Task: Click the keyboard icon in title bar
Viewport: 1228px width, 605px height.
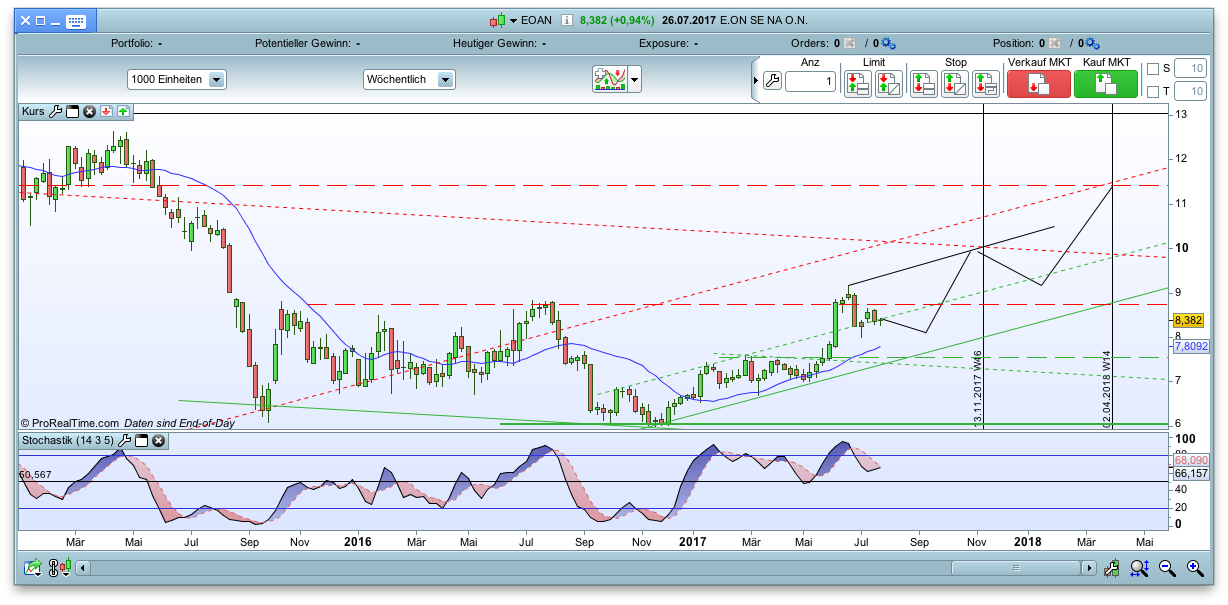Action: [x=76, y=21]
